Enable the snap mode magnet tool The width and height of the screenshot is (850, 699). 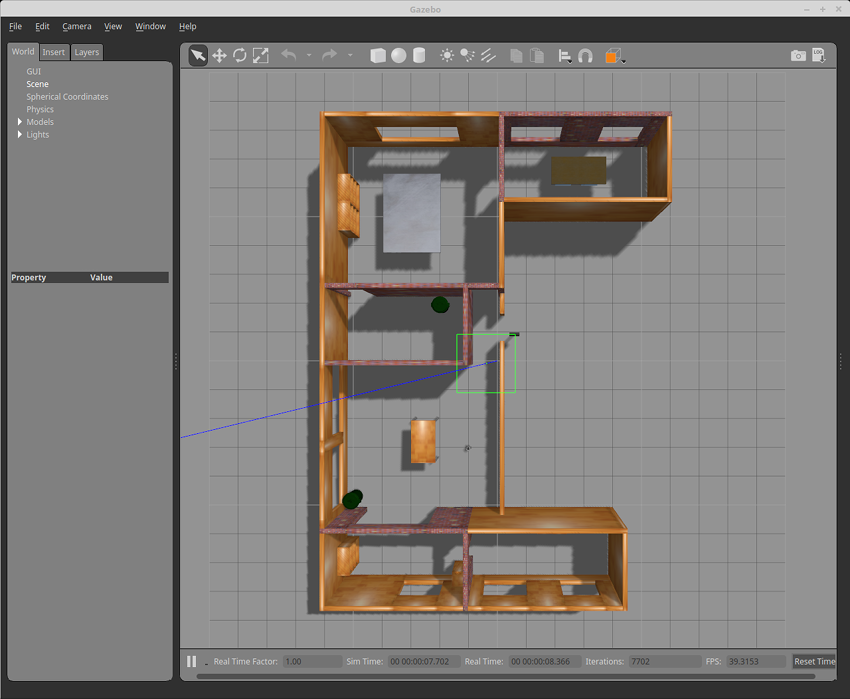tap(585, 55)
